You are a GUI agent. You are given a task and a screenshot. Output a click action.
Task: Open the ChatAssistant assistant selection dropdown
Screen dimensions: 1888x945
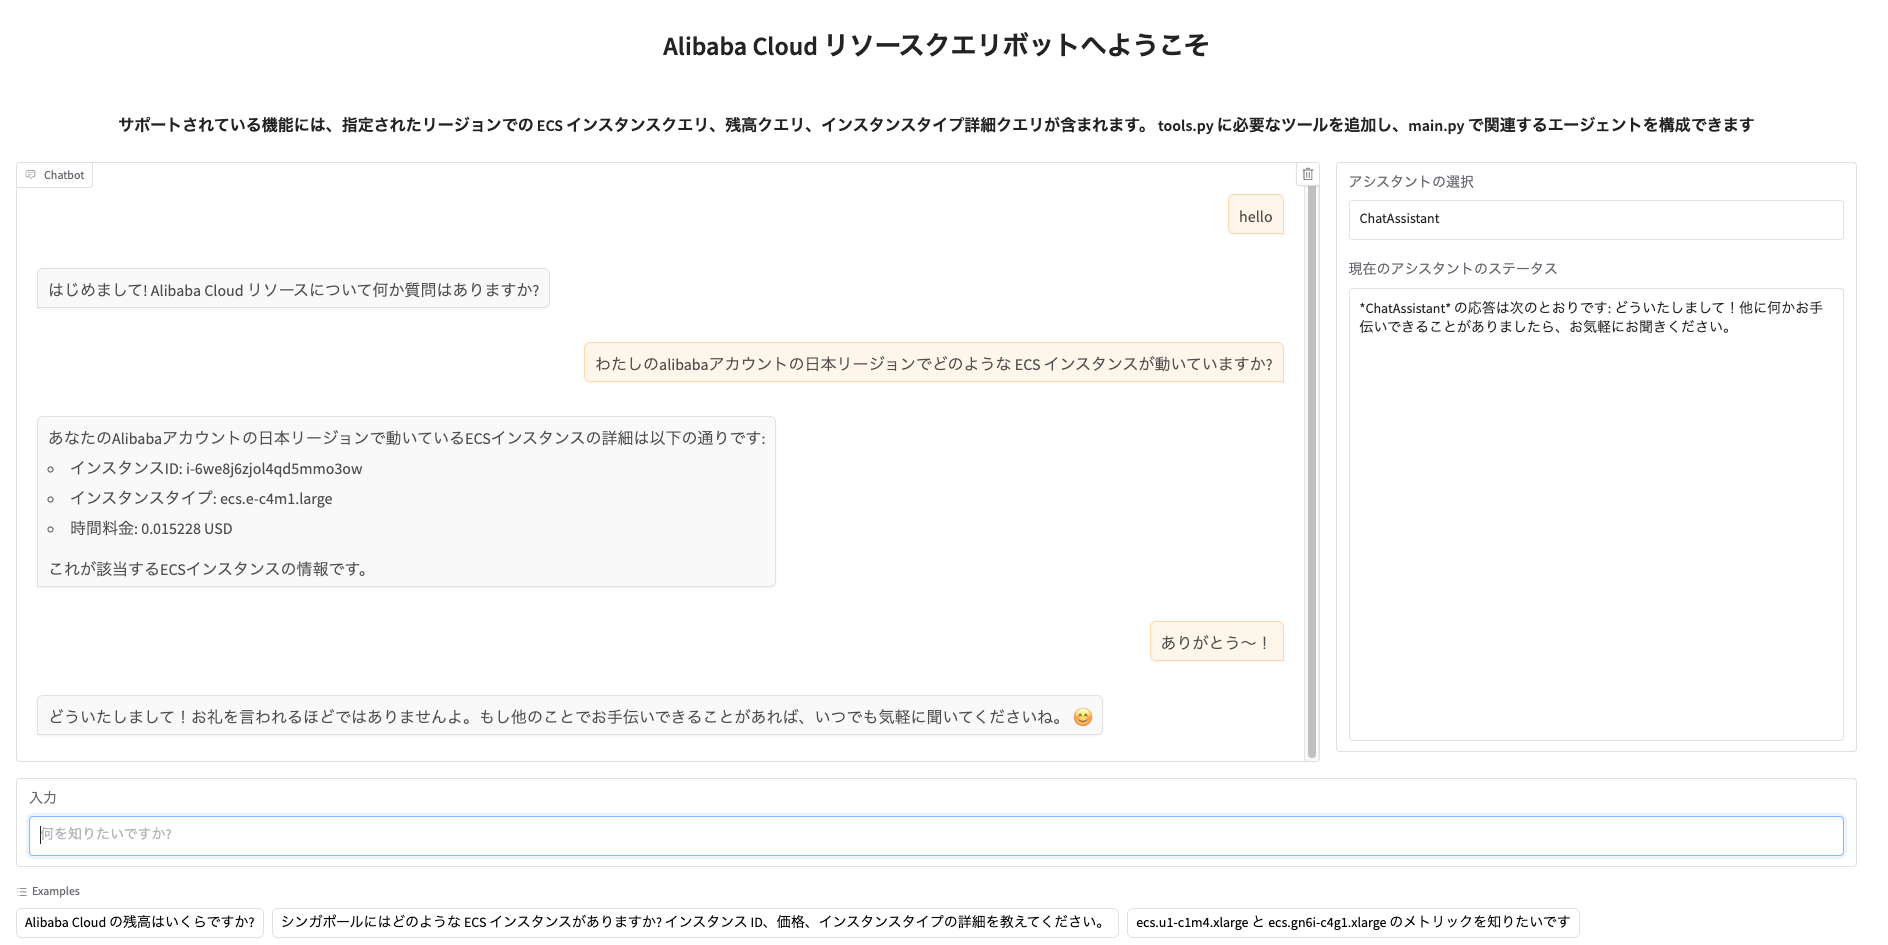pyautogui.click(x=1595, y=219)
